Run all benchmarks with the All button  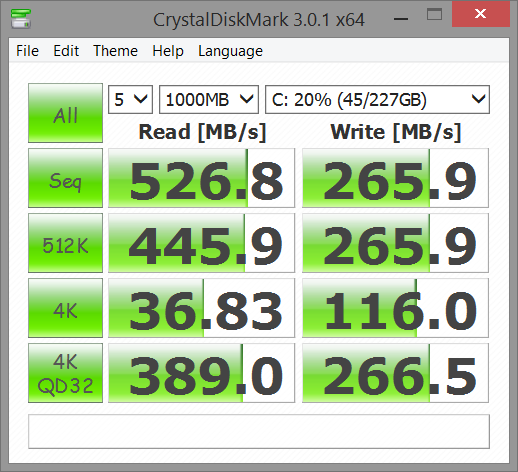(65, 113)
